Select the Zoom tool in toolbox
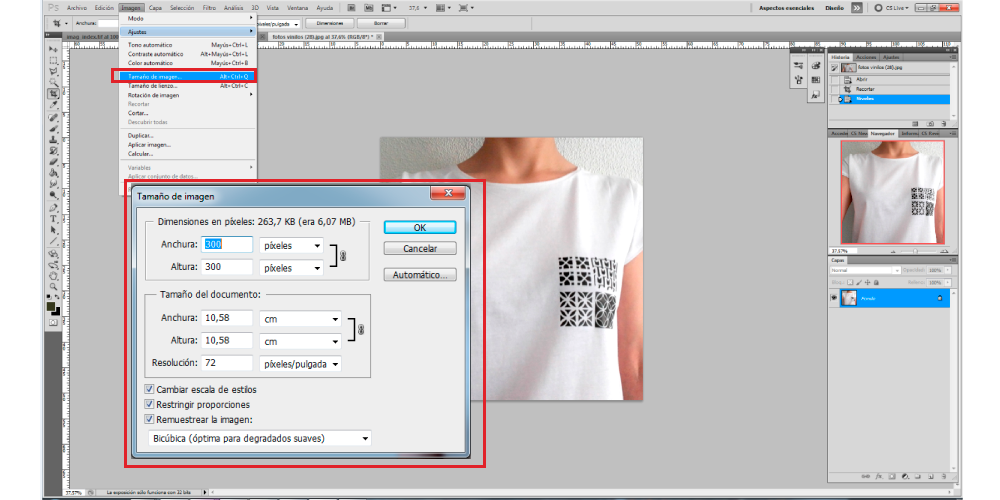Viewport: 1000px width, 500px height. coord(54,288)
